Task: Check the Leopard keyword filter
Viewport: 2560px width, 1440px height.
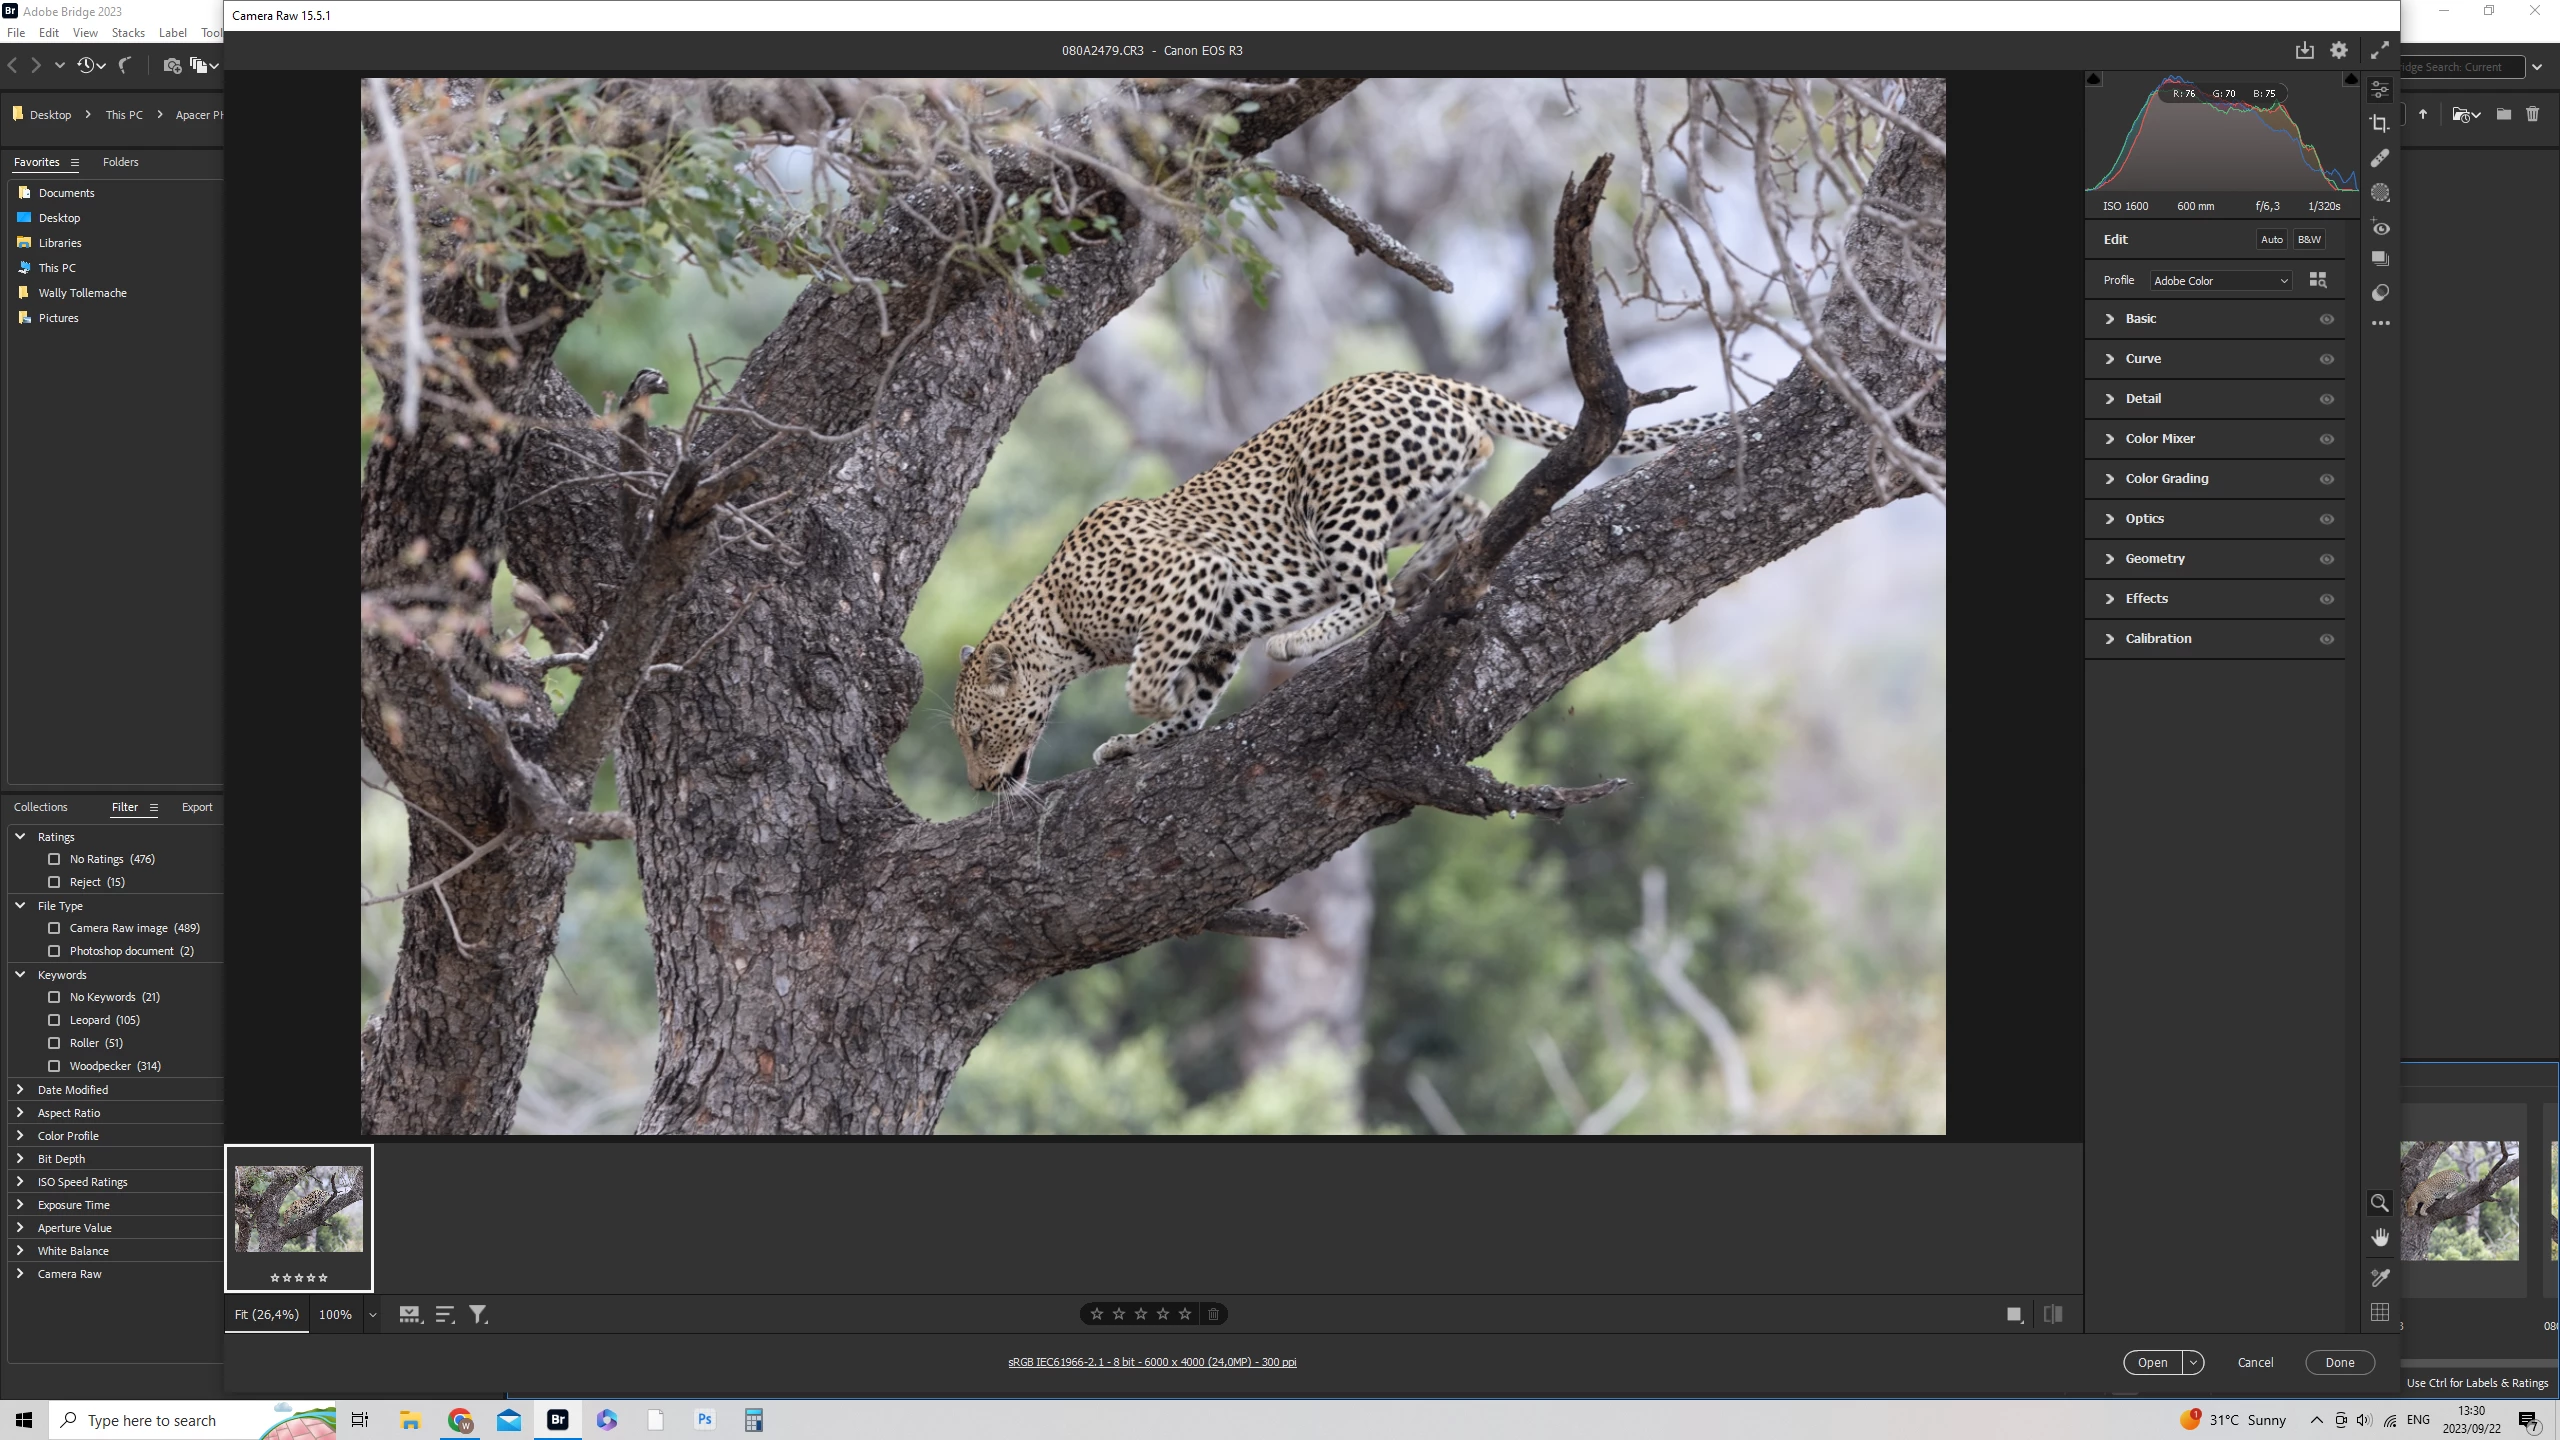Action: 54,1020
